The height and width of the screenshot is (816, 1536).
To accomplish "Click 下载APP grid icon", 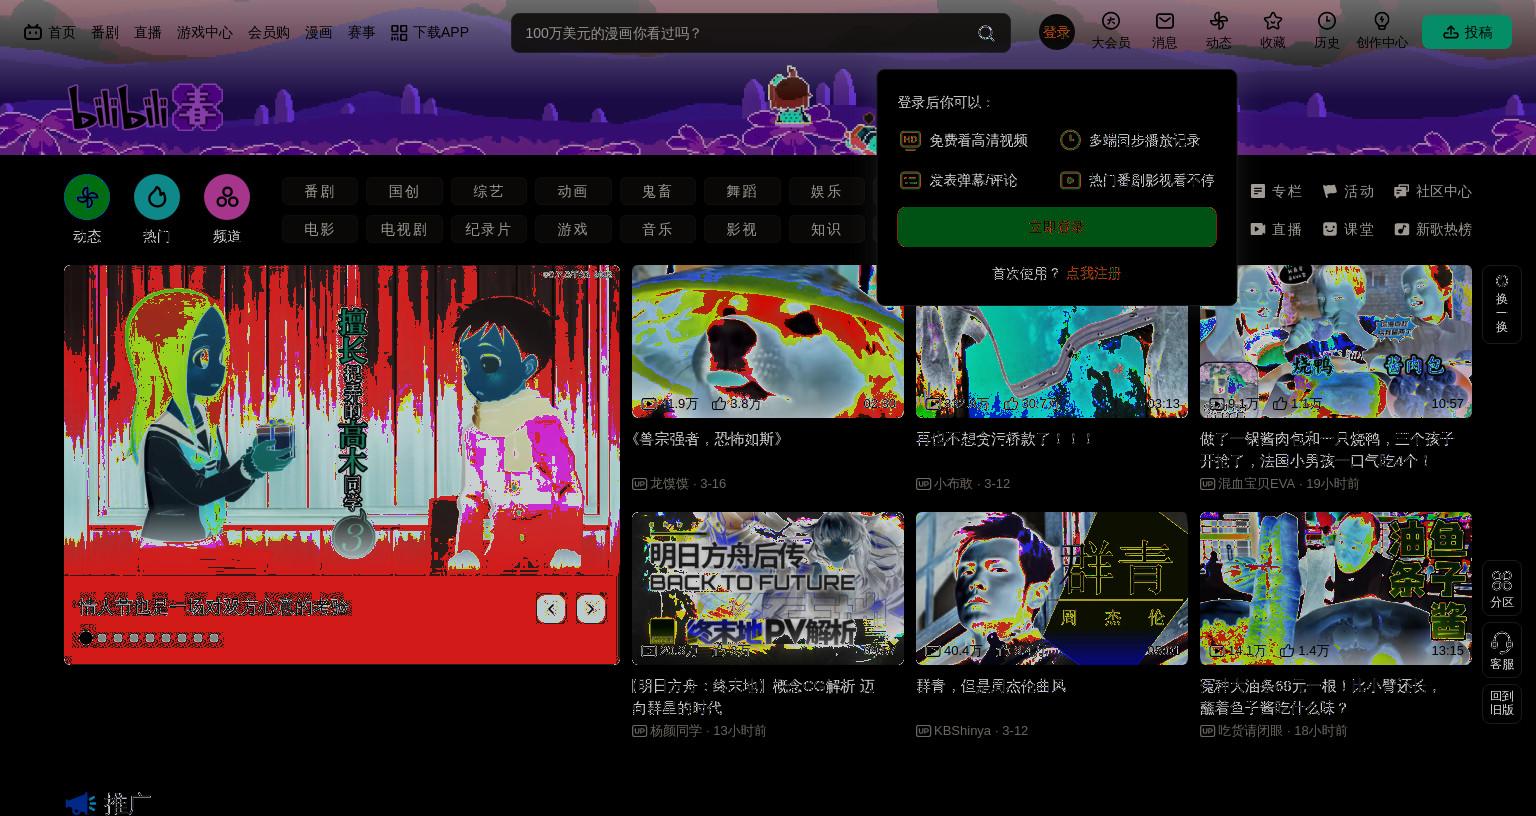I will pos(399,33).
